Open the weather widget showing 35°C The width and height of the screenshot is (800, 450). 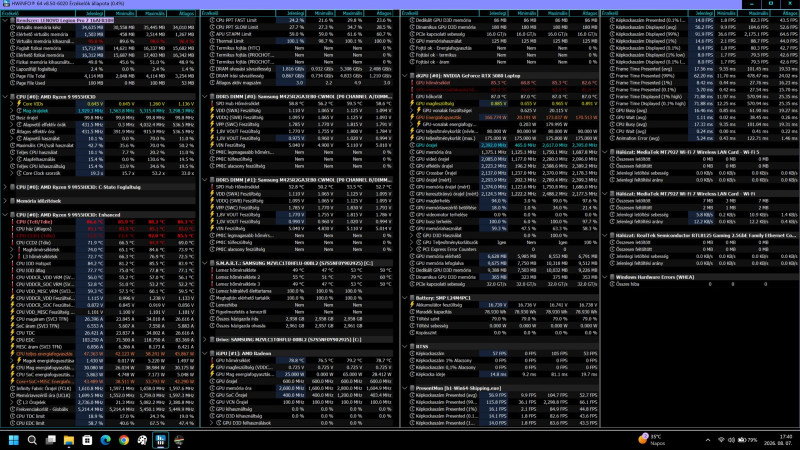[x=652, y=440]
